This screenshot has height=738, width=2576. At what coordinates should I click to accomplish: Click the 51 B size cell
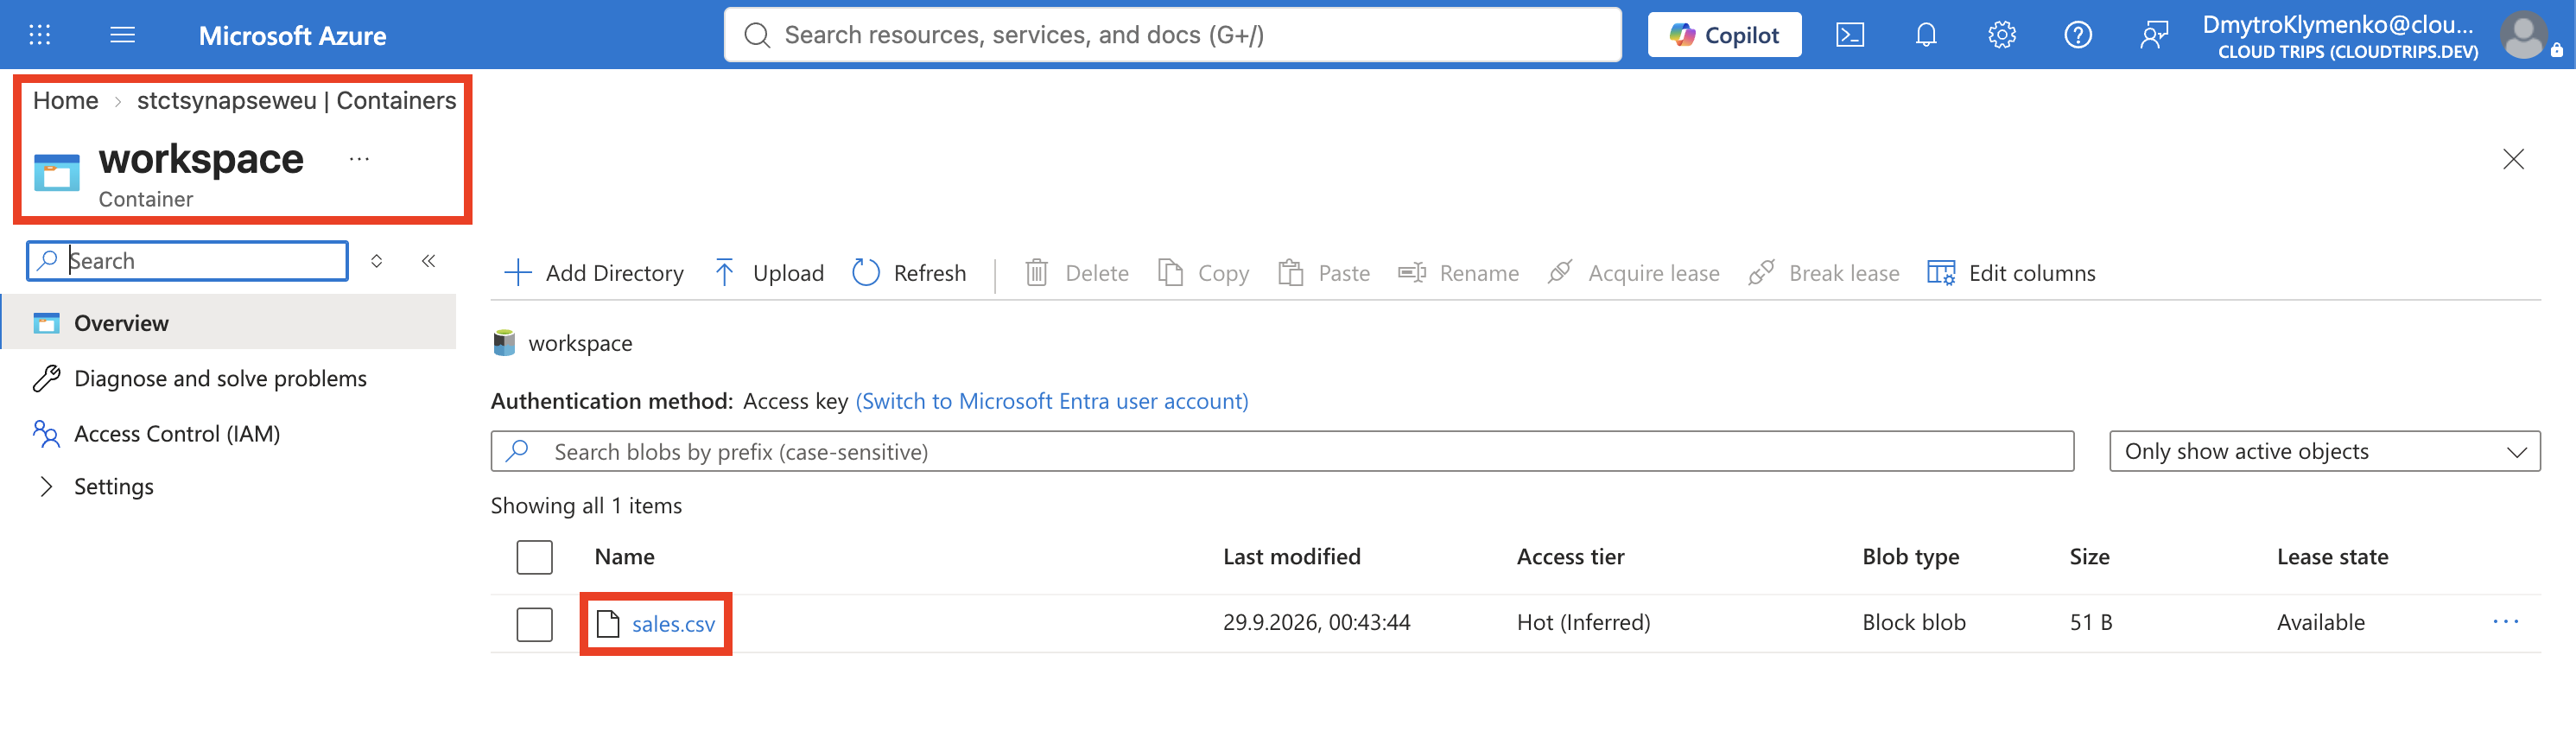[2090, 622]
